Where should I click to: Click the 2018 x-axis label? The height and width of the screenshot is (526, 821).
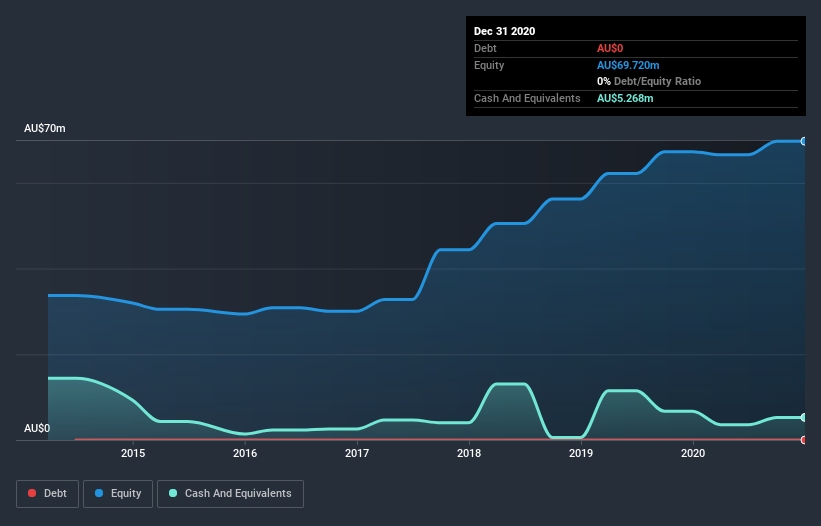(x=469, y=453)
